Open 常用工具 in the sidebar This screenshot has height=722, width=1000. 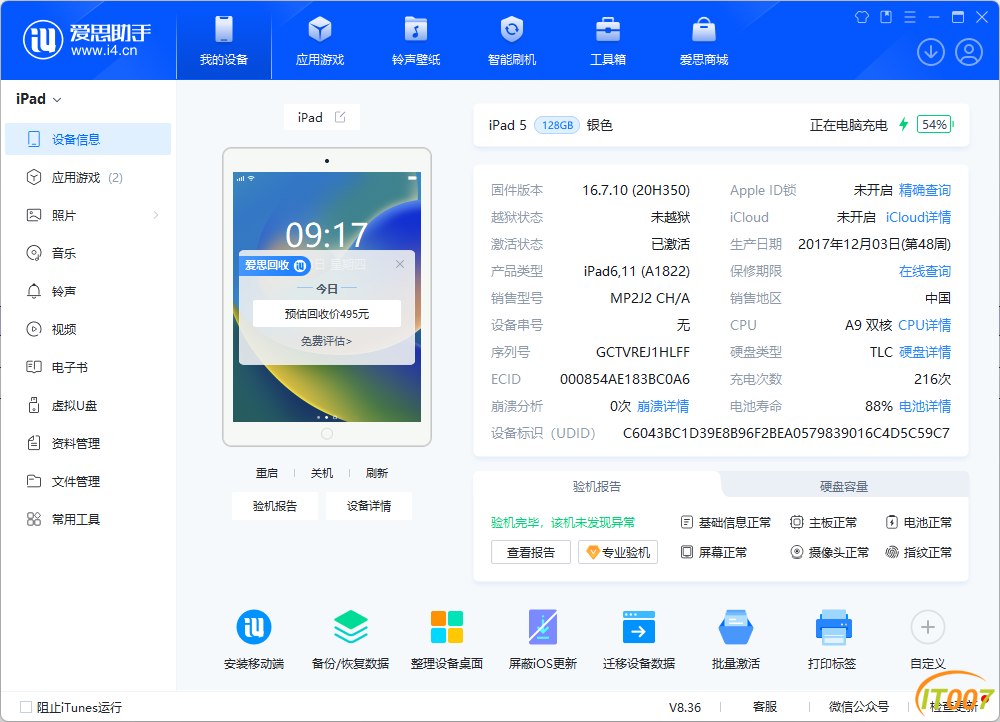[x=88, y=519]
